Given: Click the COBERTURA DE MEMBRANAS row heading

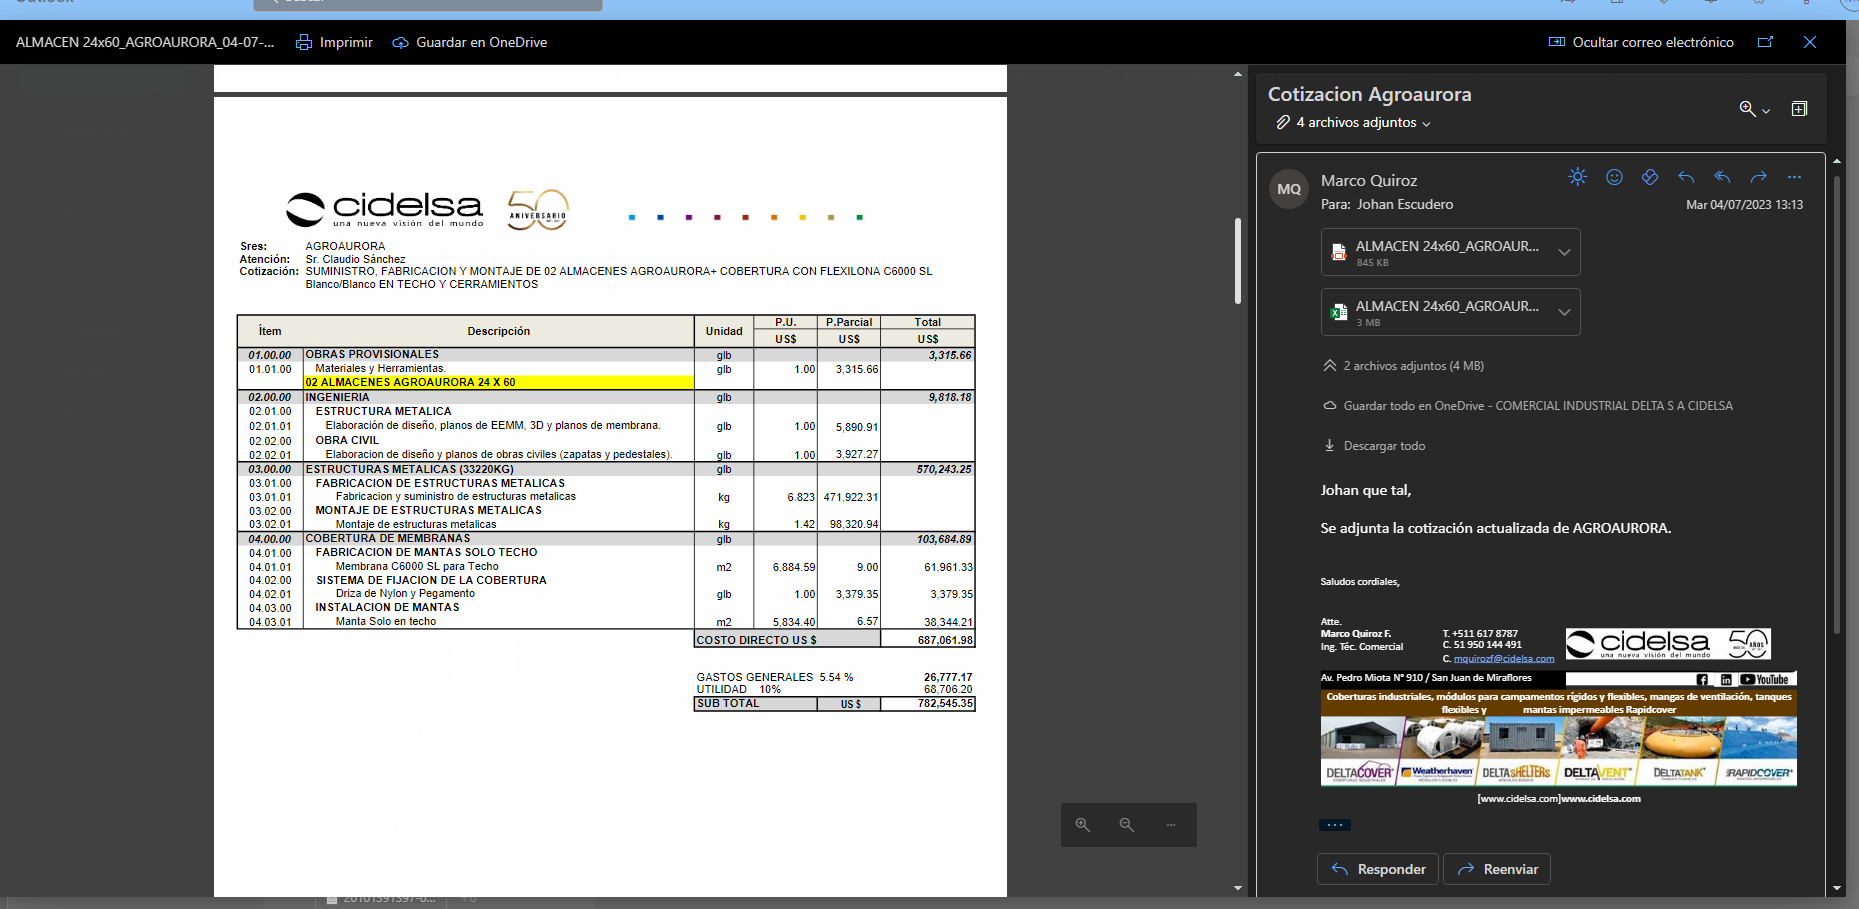Looking at the screenshot, I should [x=388, y=539].
